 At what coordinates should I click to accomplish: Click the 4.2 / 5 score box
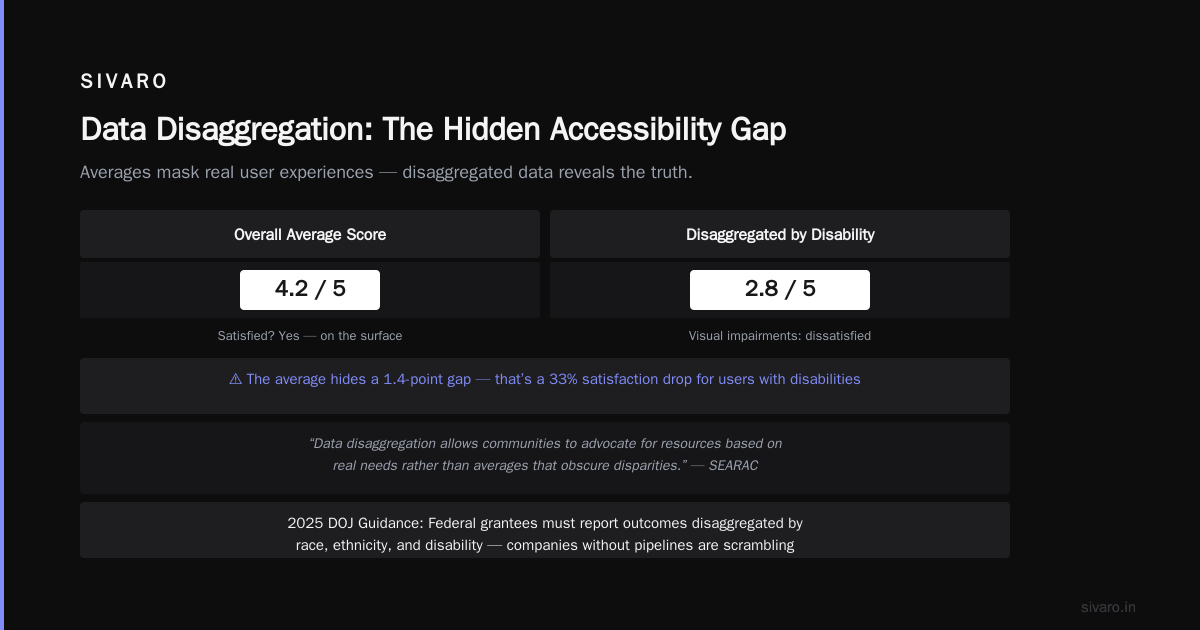310,290
